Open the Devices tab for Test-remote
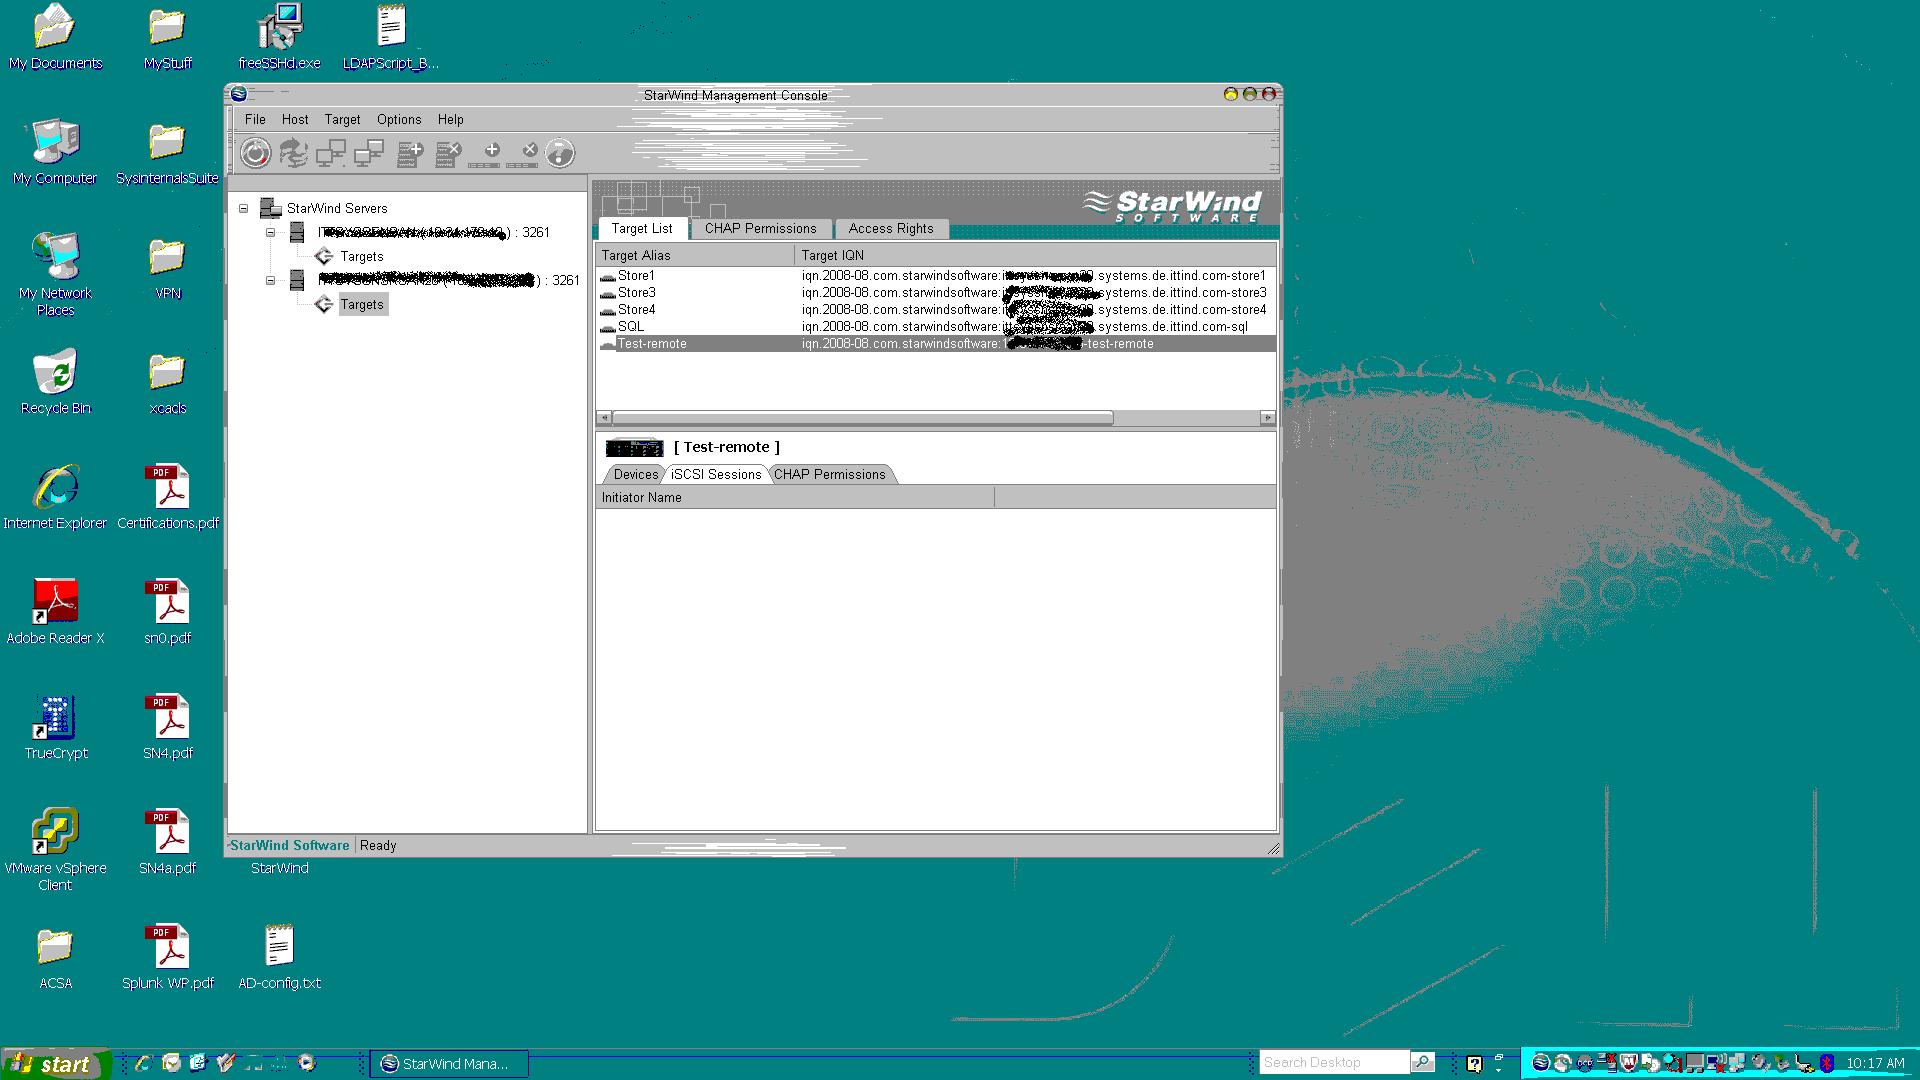This screenshot has width=1920, height=1080. (636, 475)
